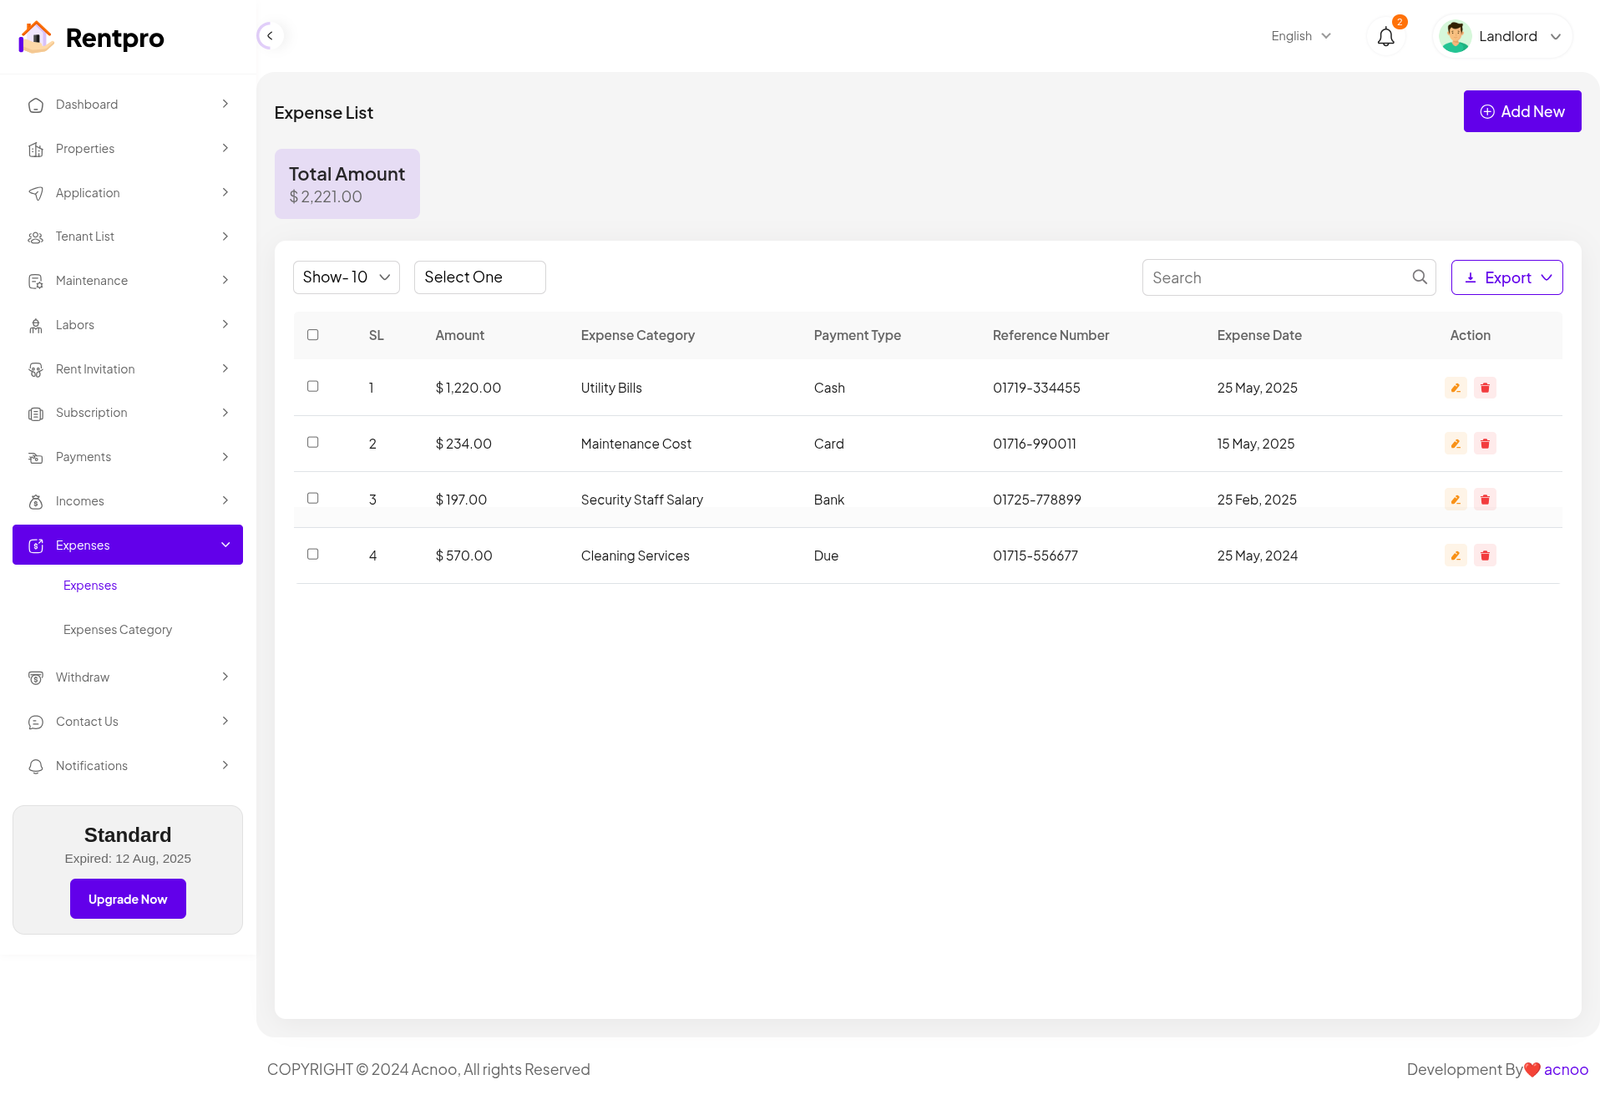Edit the Utility Bills expense row

coord(1455,388)
